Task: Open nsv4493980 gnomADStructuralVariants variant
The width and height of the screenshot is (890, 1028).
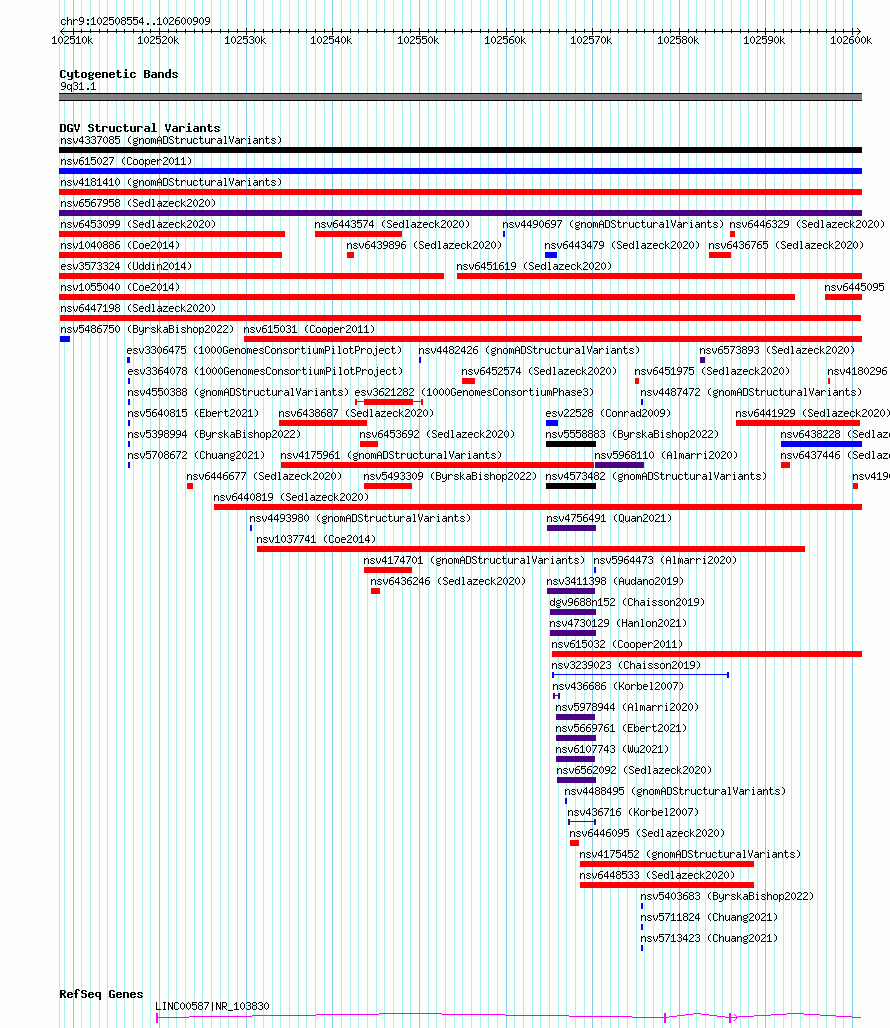Action: click(x=360, y=518)
